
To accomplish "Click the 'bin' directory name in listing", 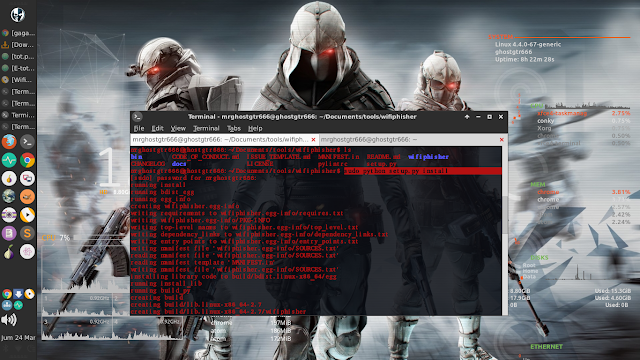I will point(137,157).
